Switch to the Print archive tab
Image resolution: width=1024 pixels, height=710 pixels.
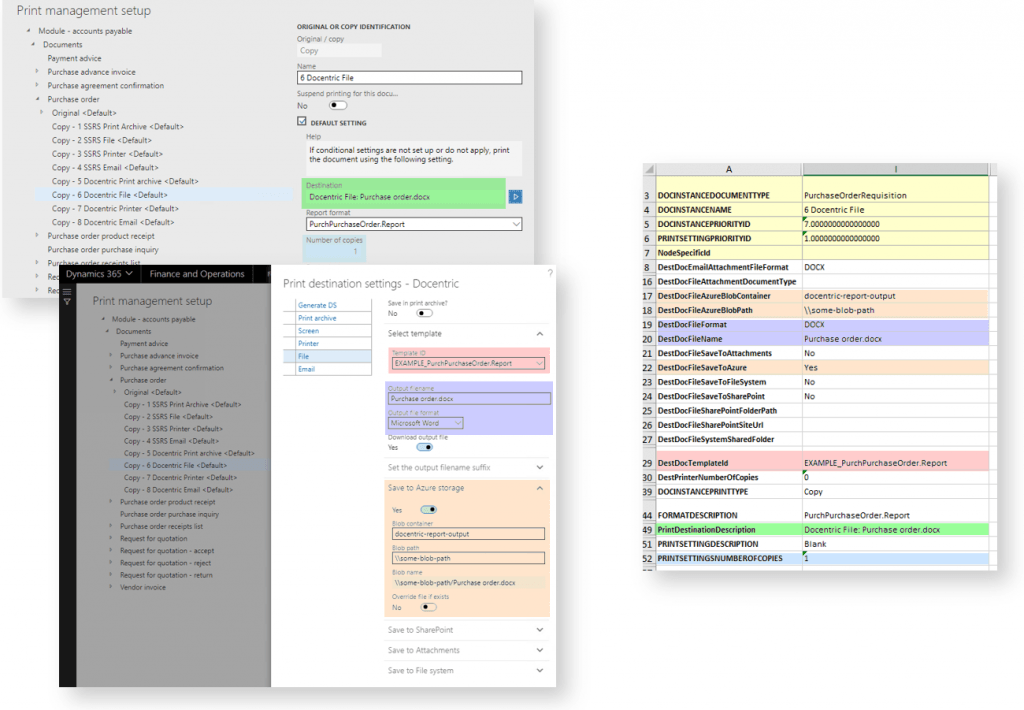pos(317,318)
